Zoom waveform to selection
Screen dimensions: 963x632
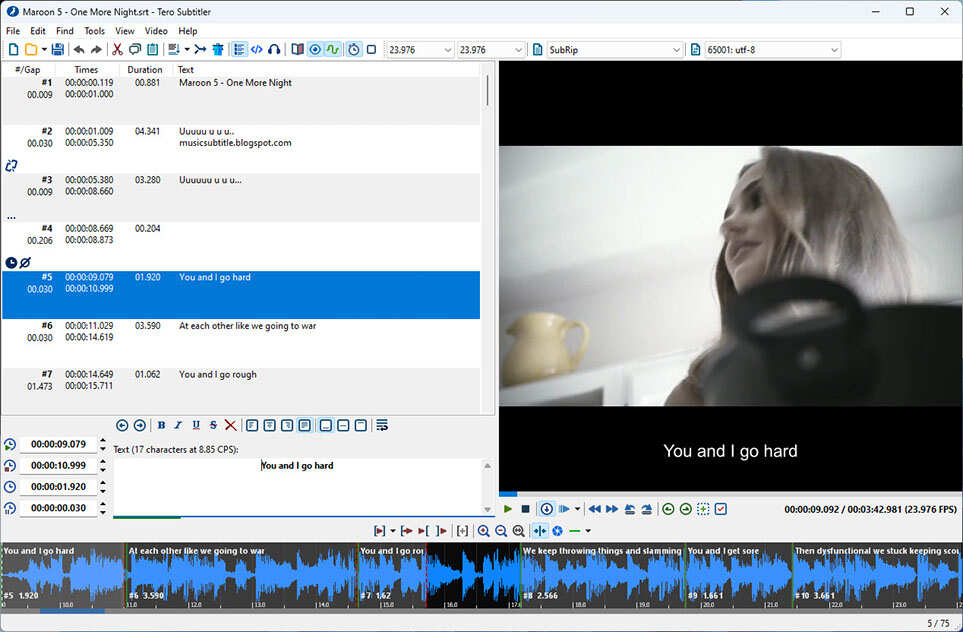click(x=518, y=531)
